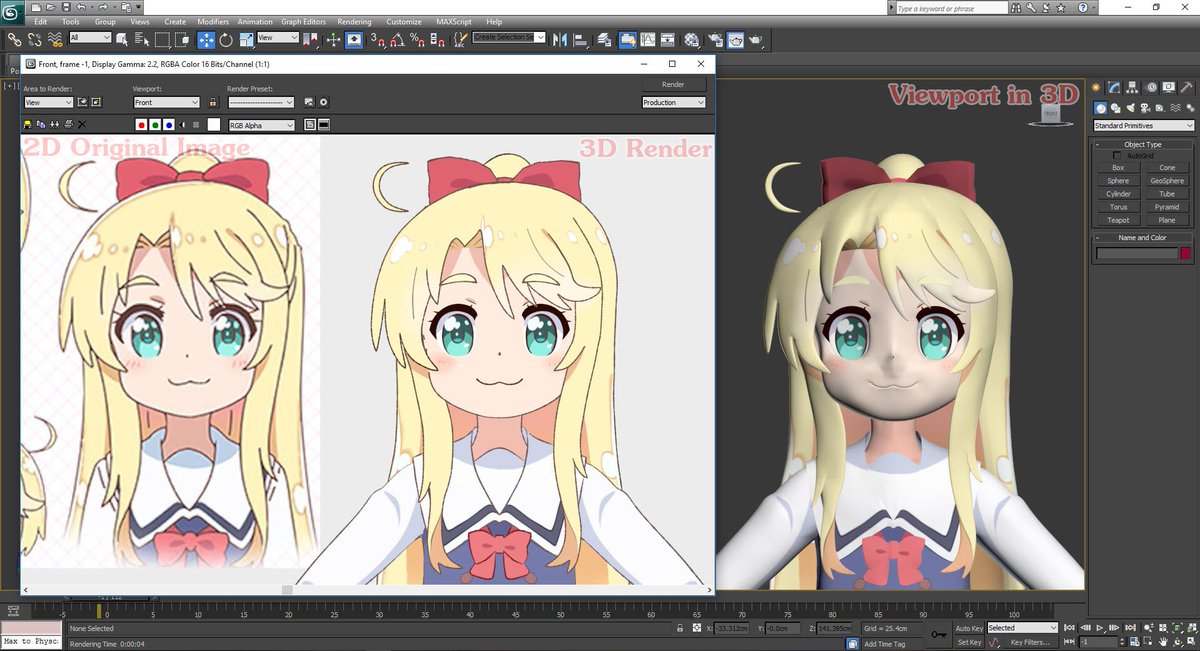Open Curve Editor from toolbar
1200x651 pixels.
tap(647, 39)
